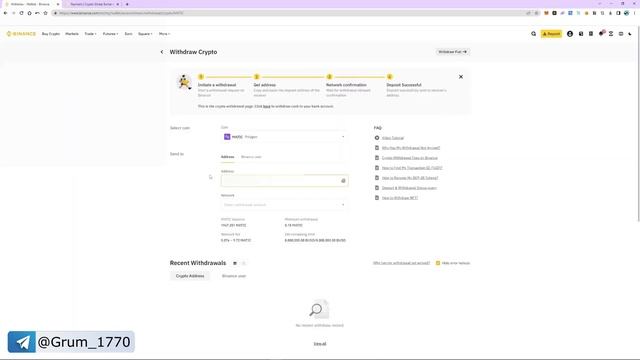The height and width of the screenshot is (360, 640).
Task: Reload the page with browser refresh icon
Action: tap(21, 13)
